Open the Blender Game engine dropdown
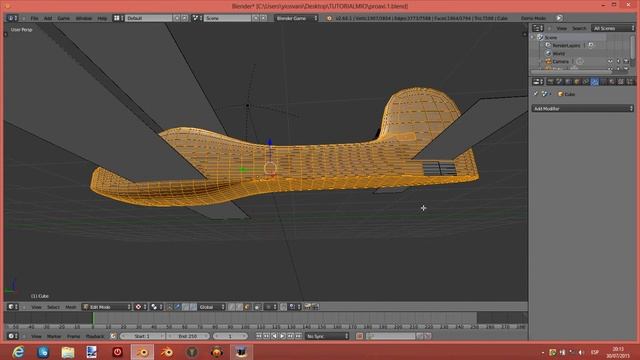Viewport: 640px width, 360px height. [296, 18]
